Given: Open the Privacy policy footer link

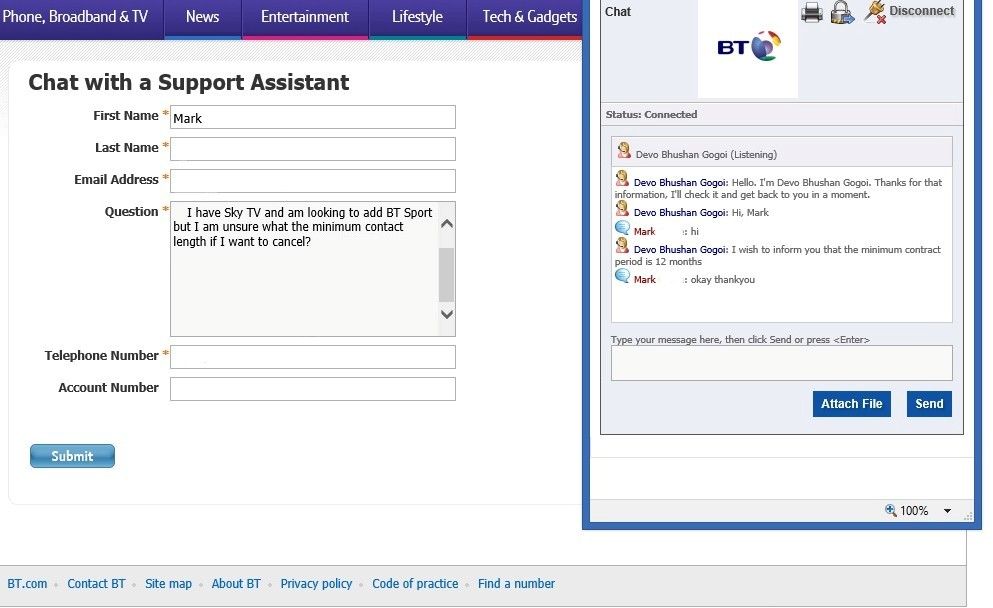Looking at the screenshot, I should 316,583.
